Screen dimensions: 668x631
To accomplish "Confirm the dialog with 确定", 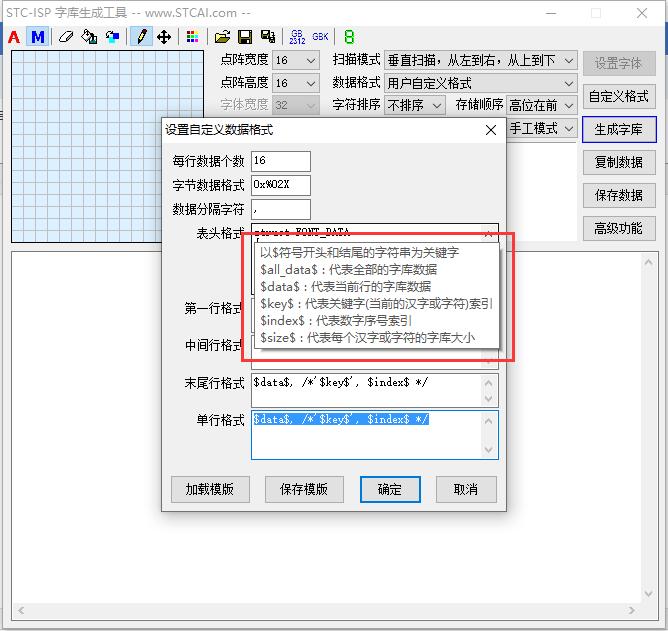I will 390,490.
